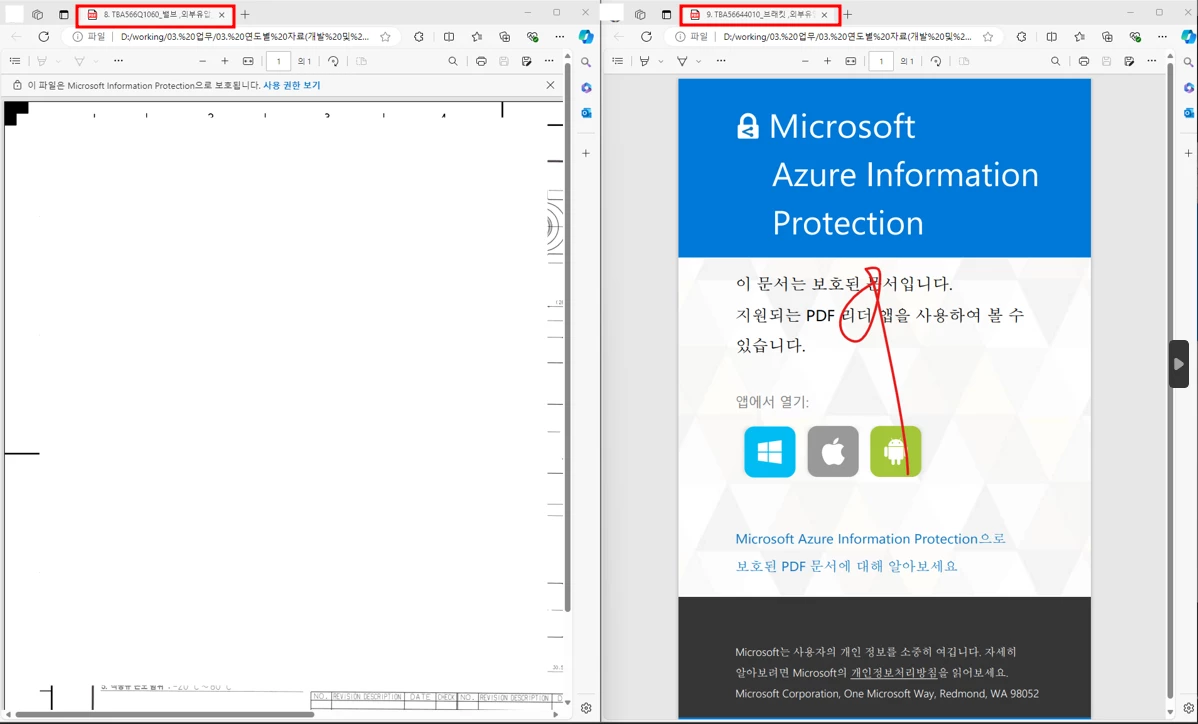Open Copilot in the left window
The width and height of the screenshot is (1198, 724).
[x=586, y=37]
